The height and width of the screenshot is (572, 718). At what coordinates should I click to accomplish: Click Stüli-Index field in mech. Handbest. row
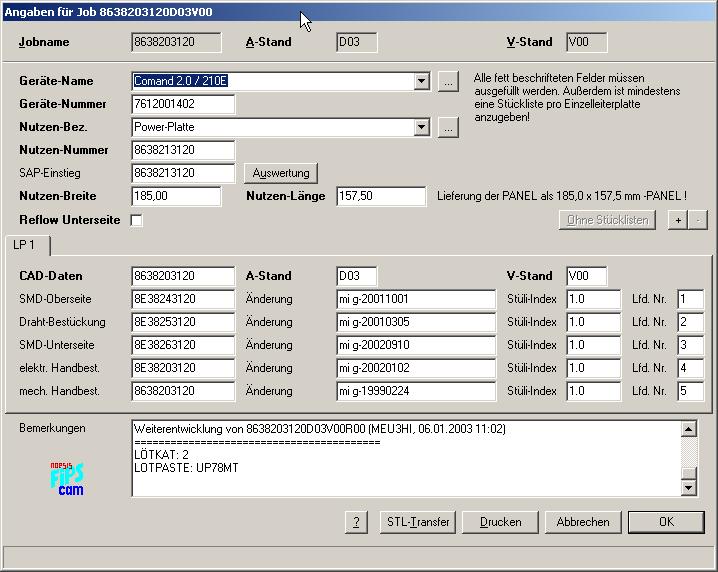[x=593, y=391]
